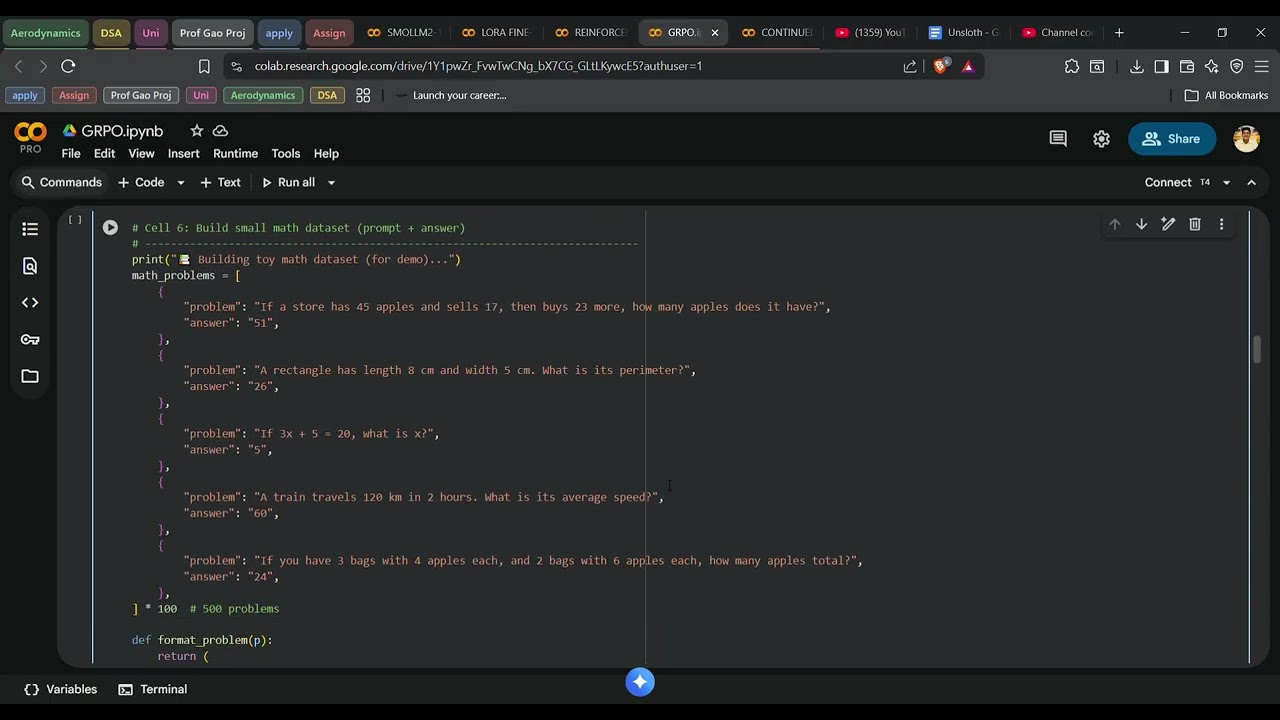The height and width of the screenshot is (720, 1280).
Task: Click the notebook vertical scrollbar thumb
Action: 1257,350
